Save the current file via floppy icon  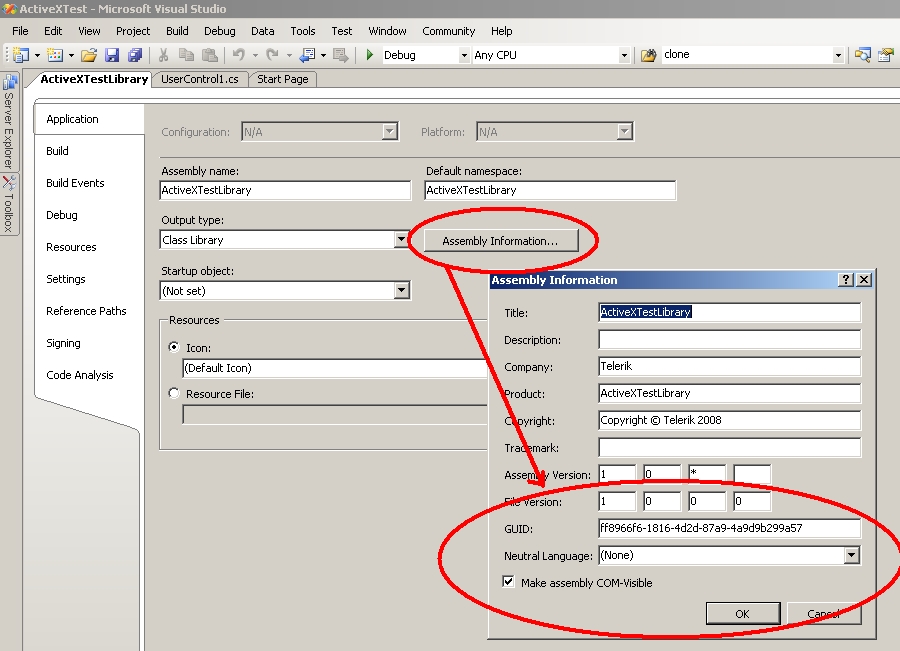(x=112, y=55)
